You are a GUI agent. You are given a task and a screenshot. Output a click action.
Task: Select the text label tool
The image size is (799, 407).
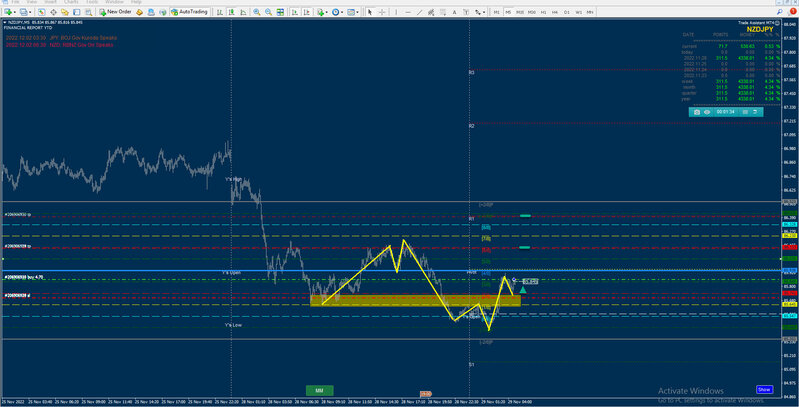(x=466, y=12)
